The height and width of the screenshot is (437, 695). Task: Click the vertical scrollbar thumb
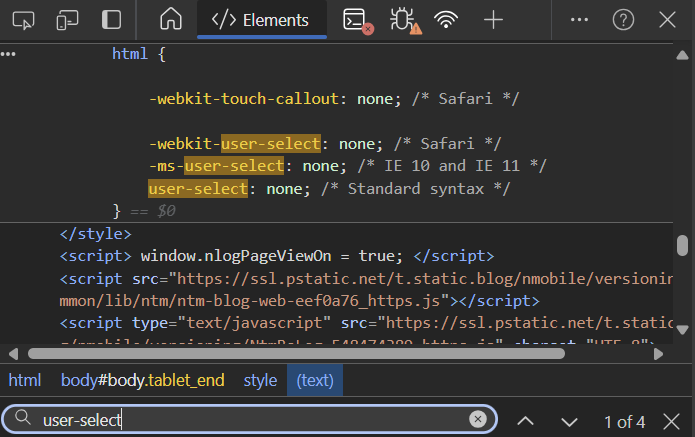[683, 246]
